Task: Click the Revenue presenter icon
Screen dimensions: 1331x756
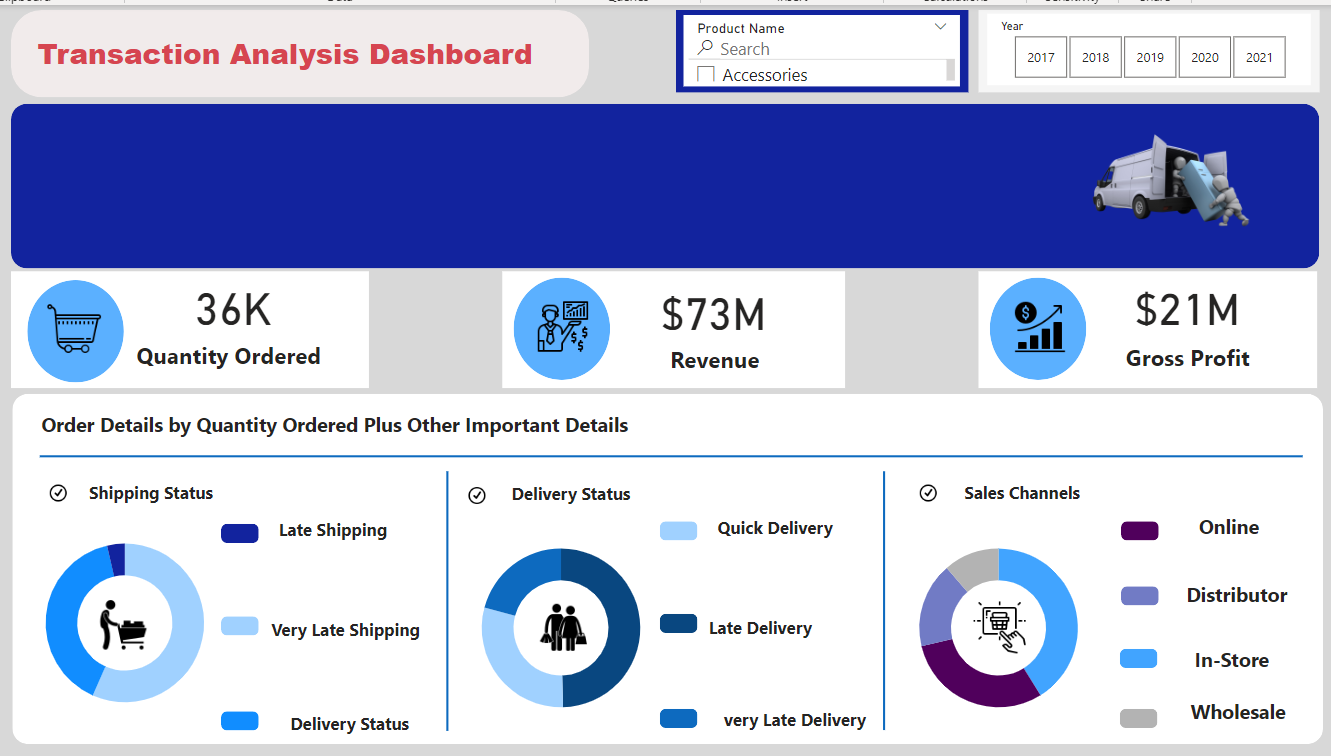Action: pos(562,328)
